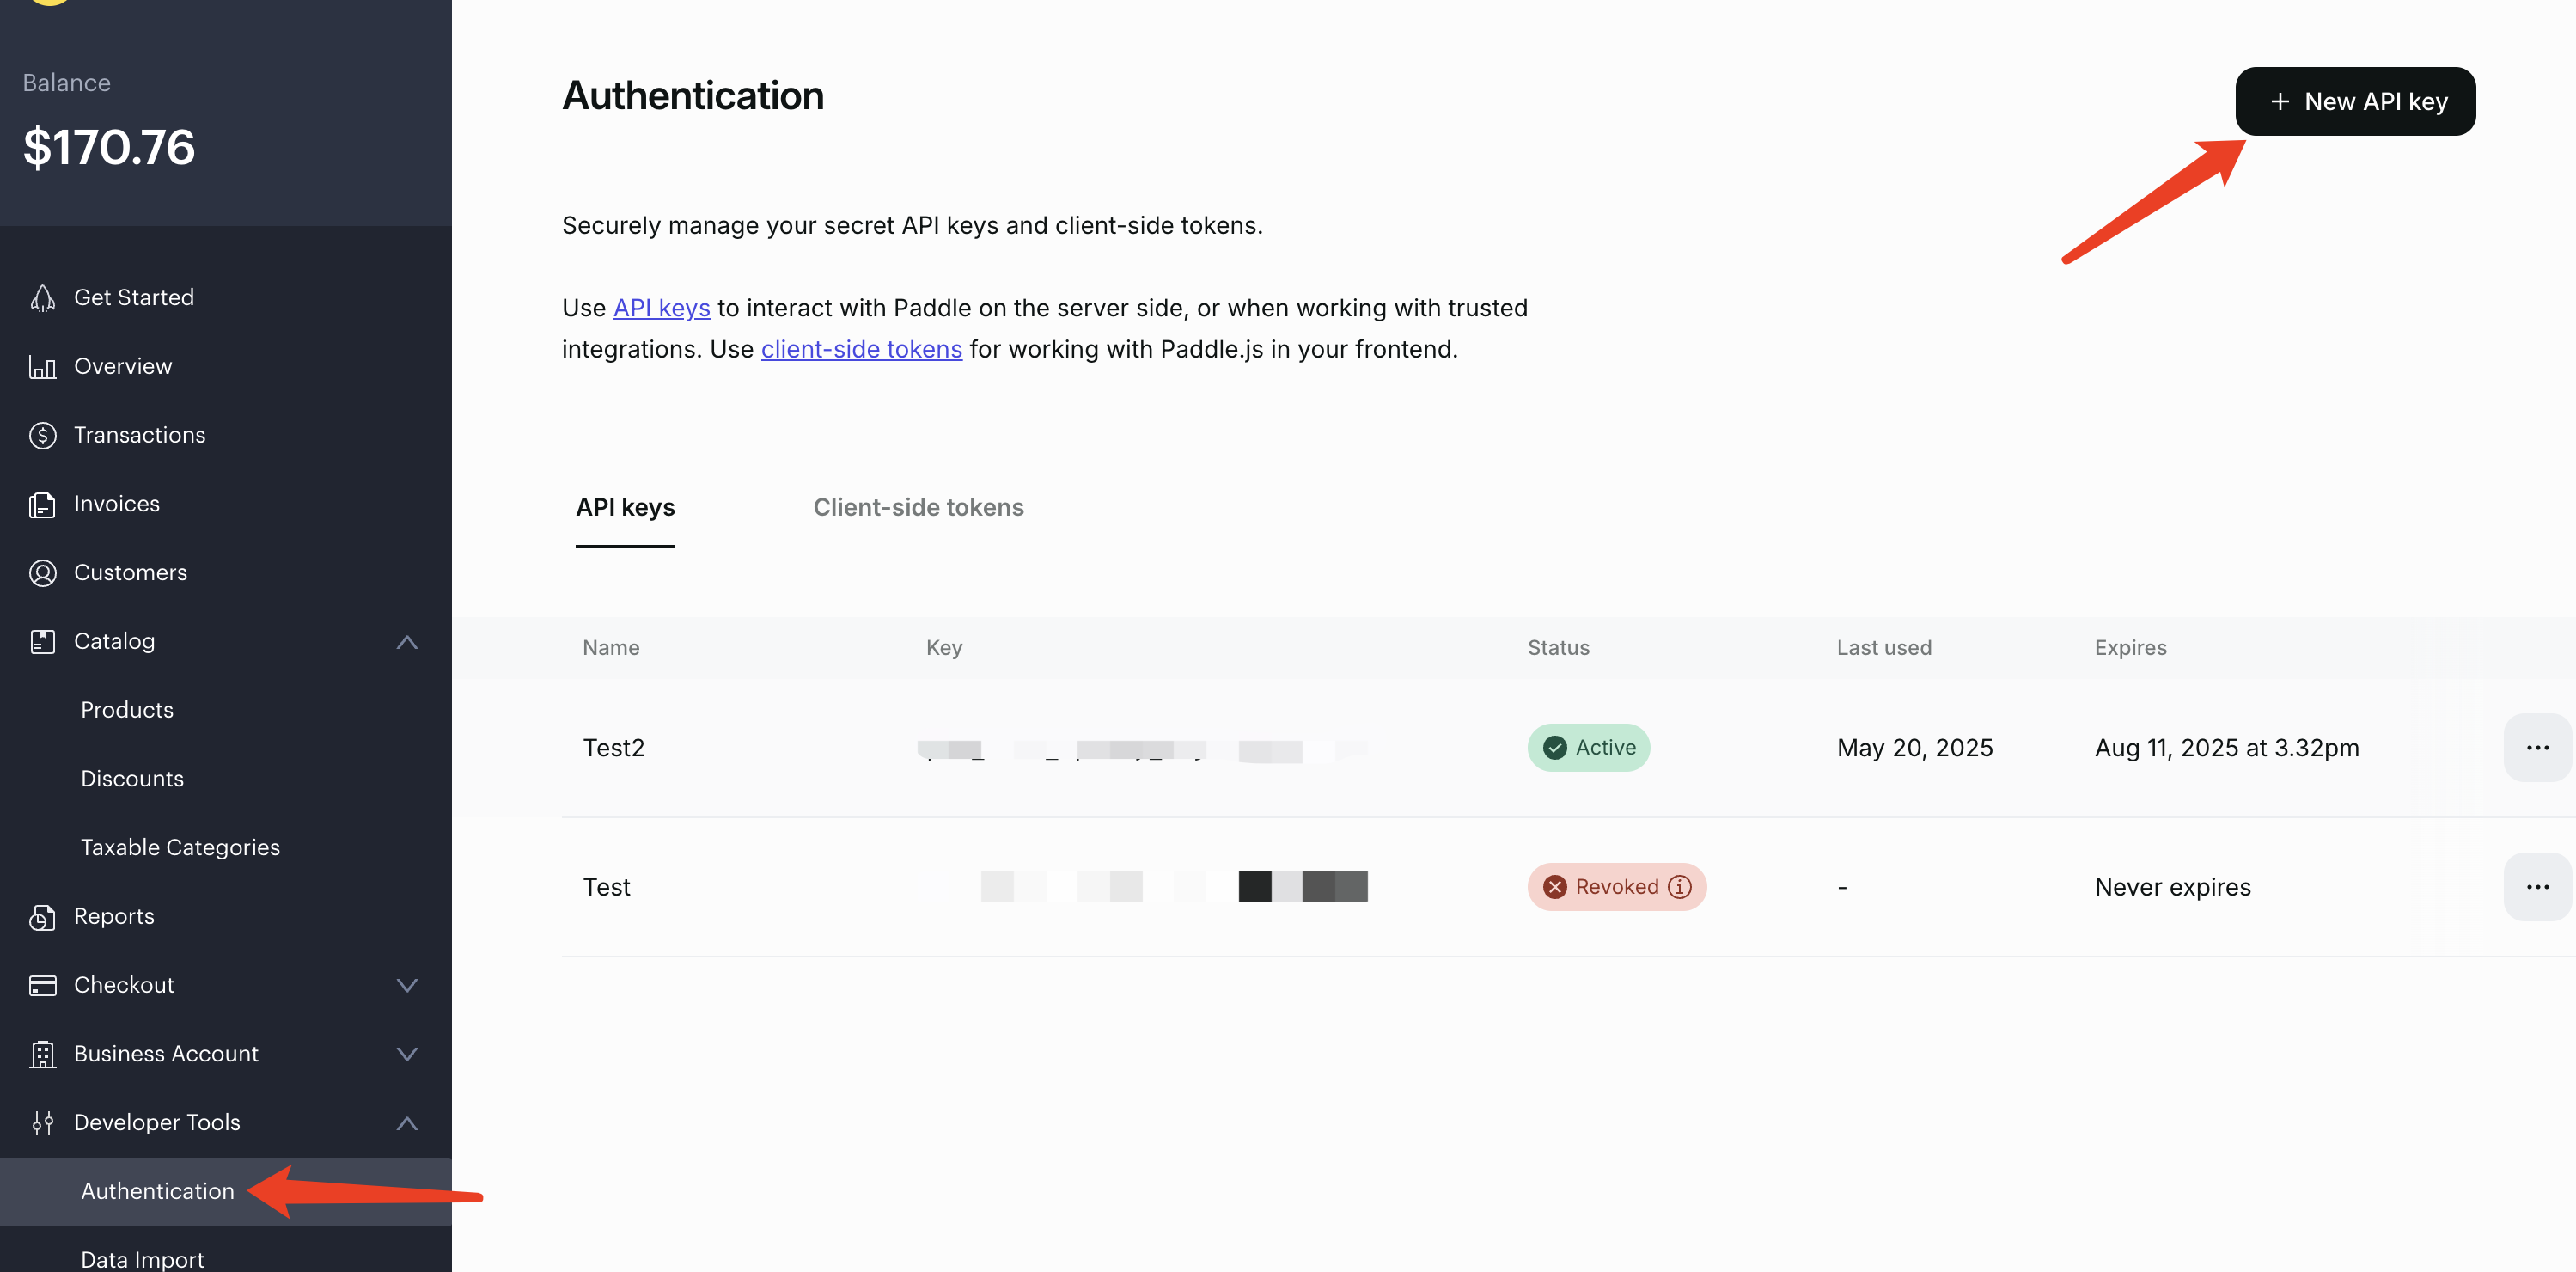This screenshot has width=2576, height=1272.
Task: Create a New API key
Action: pyautogui.click(x=2355, y=102)
